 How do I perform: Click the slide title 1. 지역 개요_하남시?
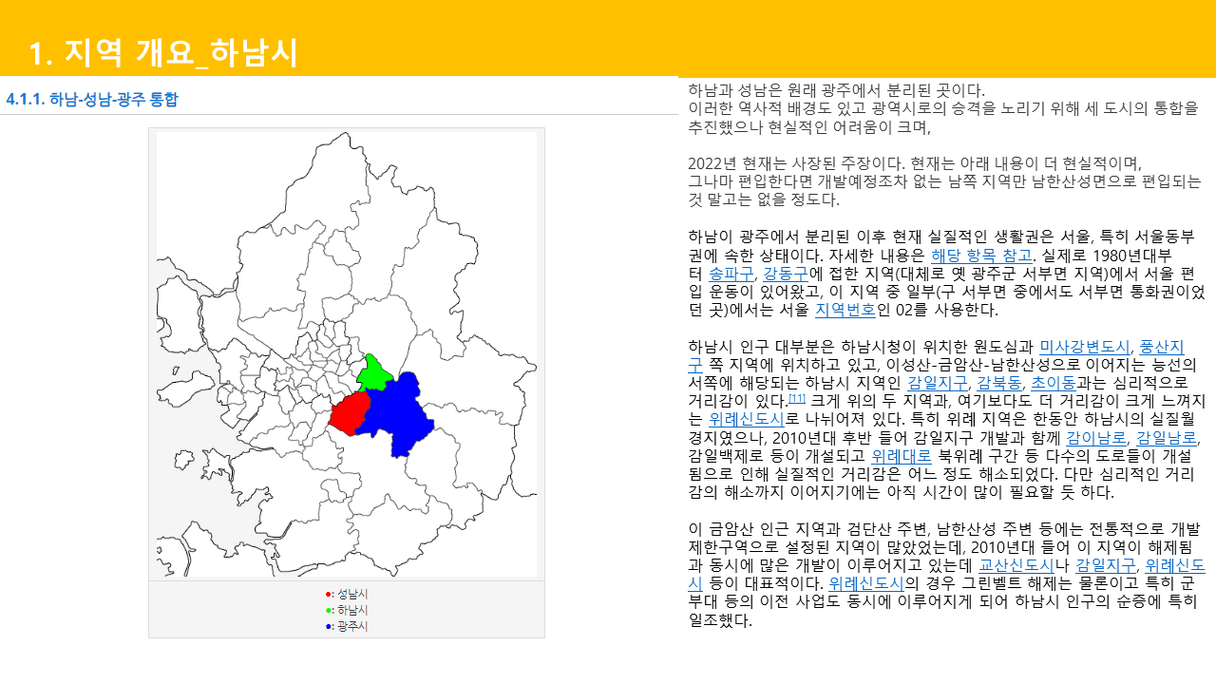(x=164, y=53)
